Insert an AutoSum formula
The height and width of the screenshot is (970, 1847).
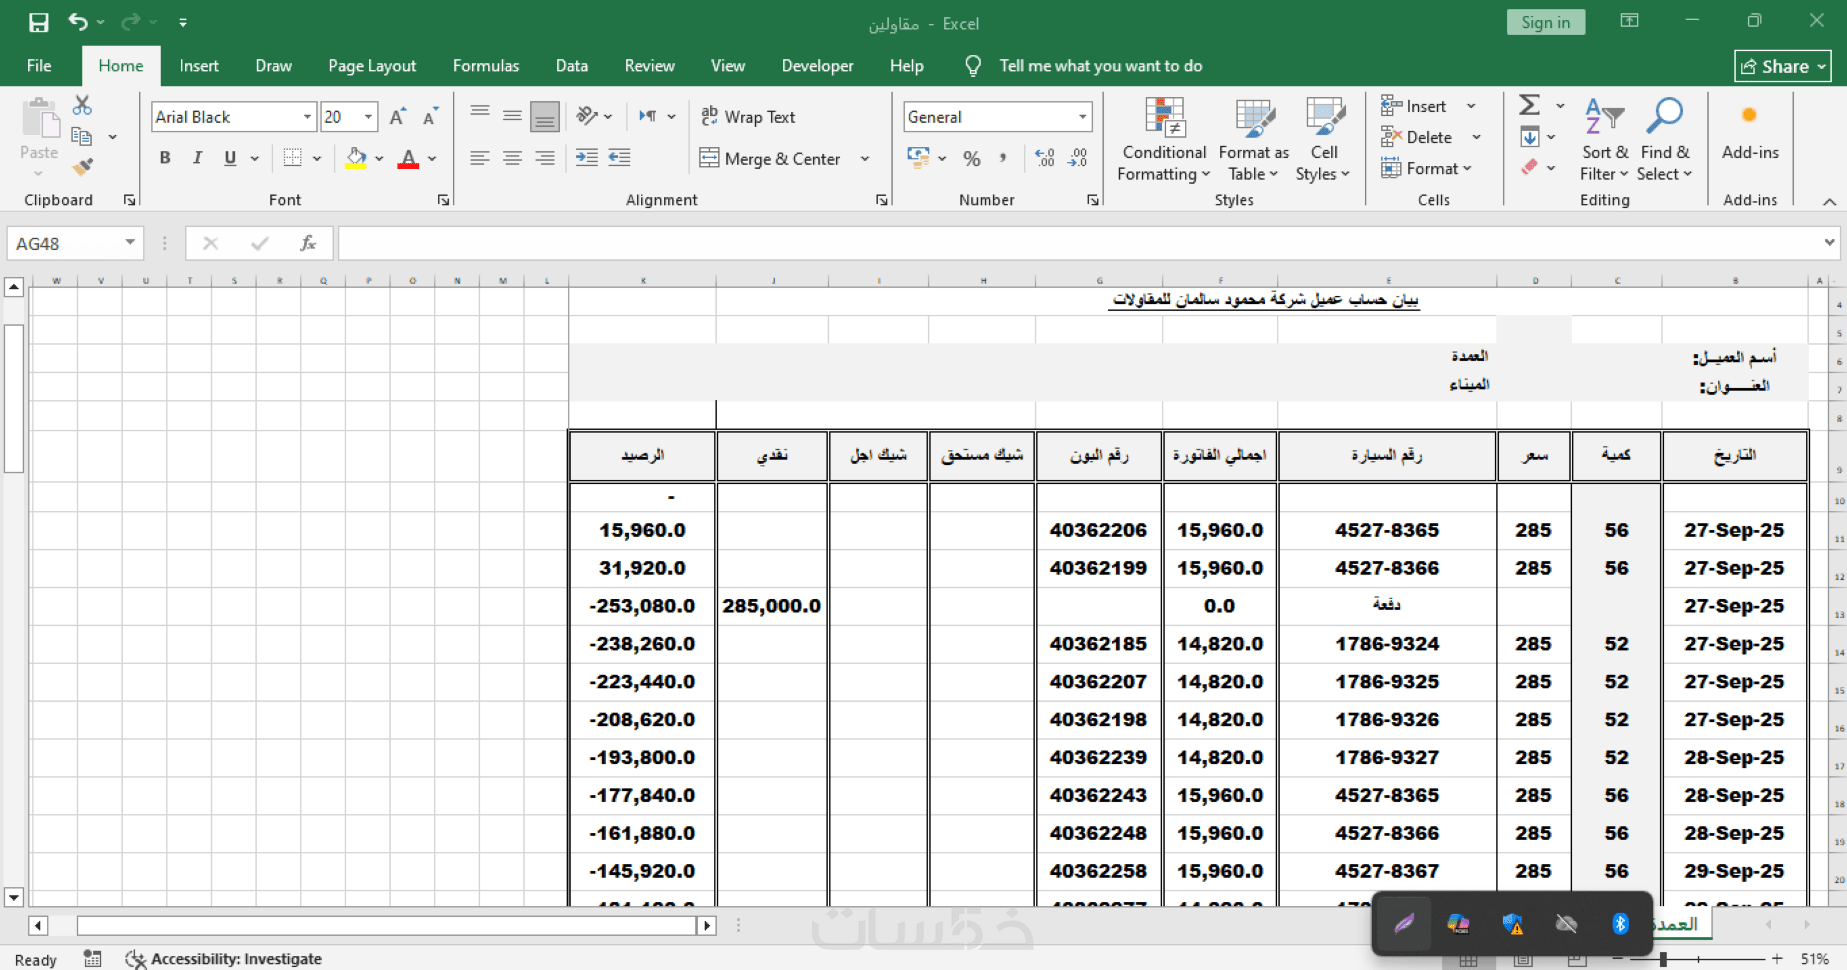tap(1530, 105)
